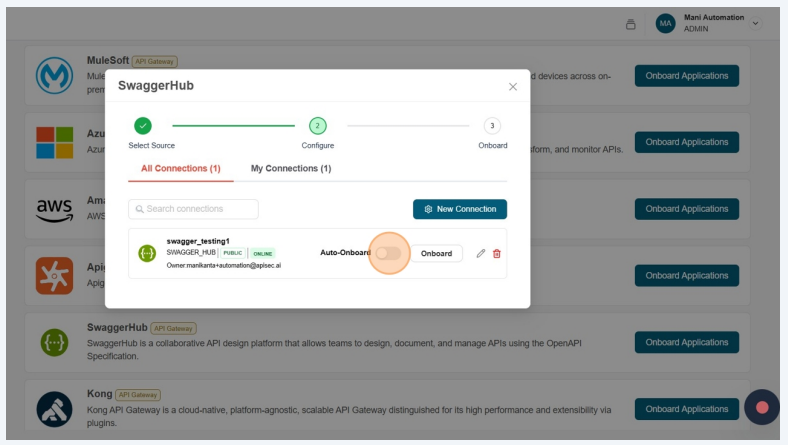Click the swagger_testing1 connection logo icon
This screenshot has width=788, height=445.
point(147,253)
